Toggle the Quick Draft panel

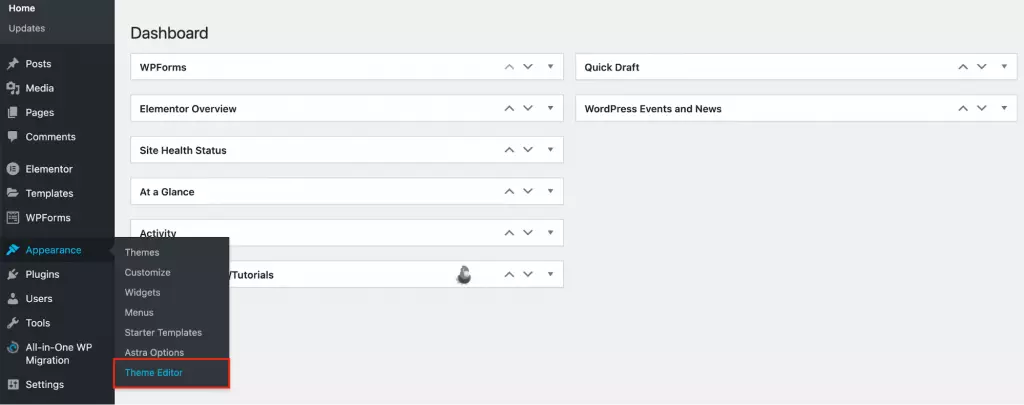tap(1004, 67)
